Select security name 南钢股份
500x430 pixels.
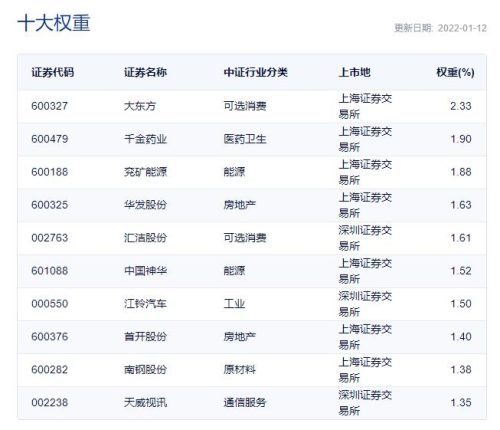(x=145, y=369)
